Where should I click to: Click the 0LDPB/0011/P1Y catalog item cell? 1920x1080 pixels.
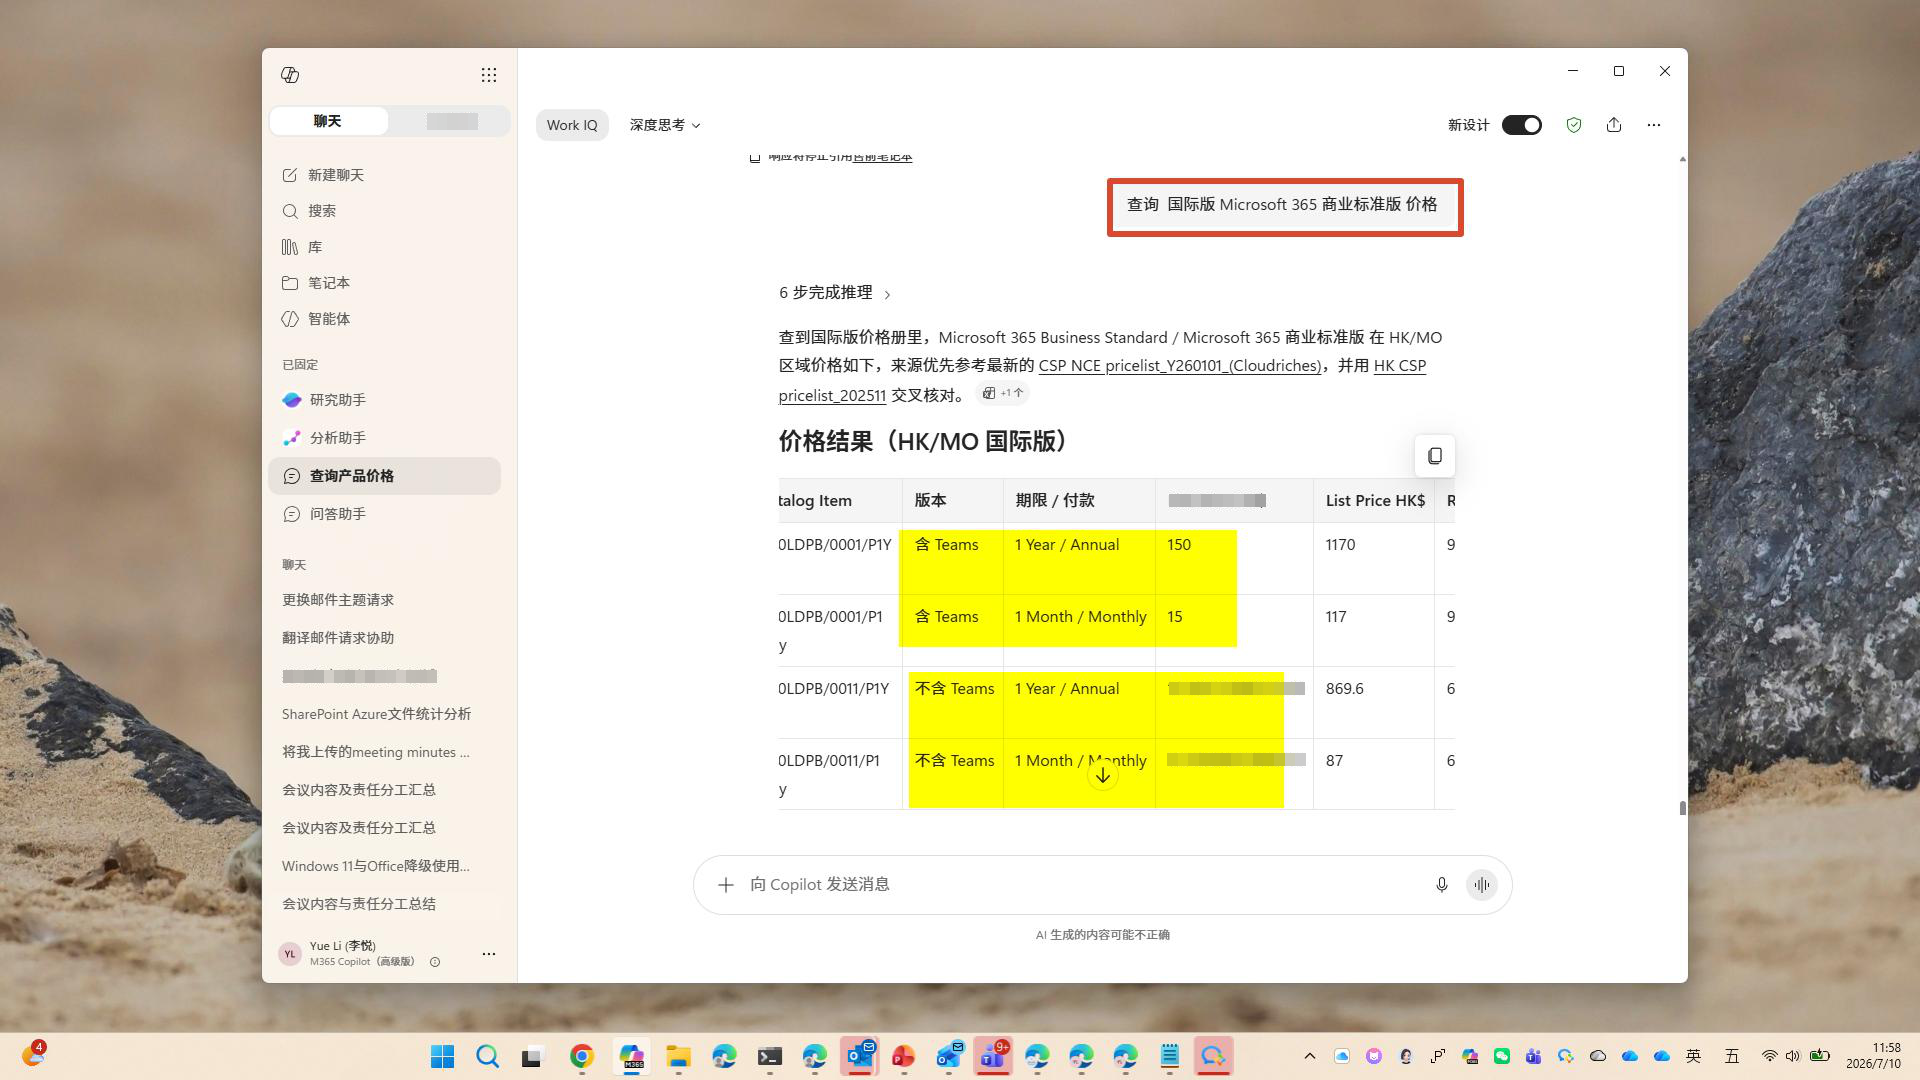[840, 702]
